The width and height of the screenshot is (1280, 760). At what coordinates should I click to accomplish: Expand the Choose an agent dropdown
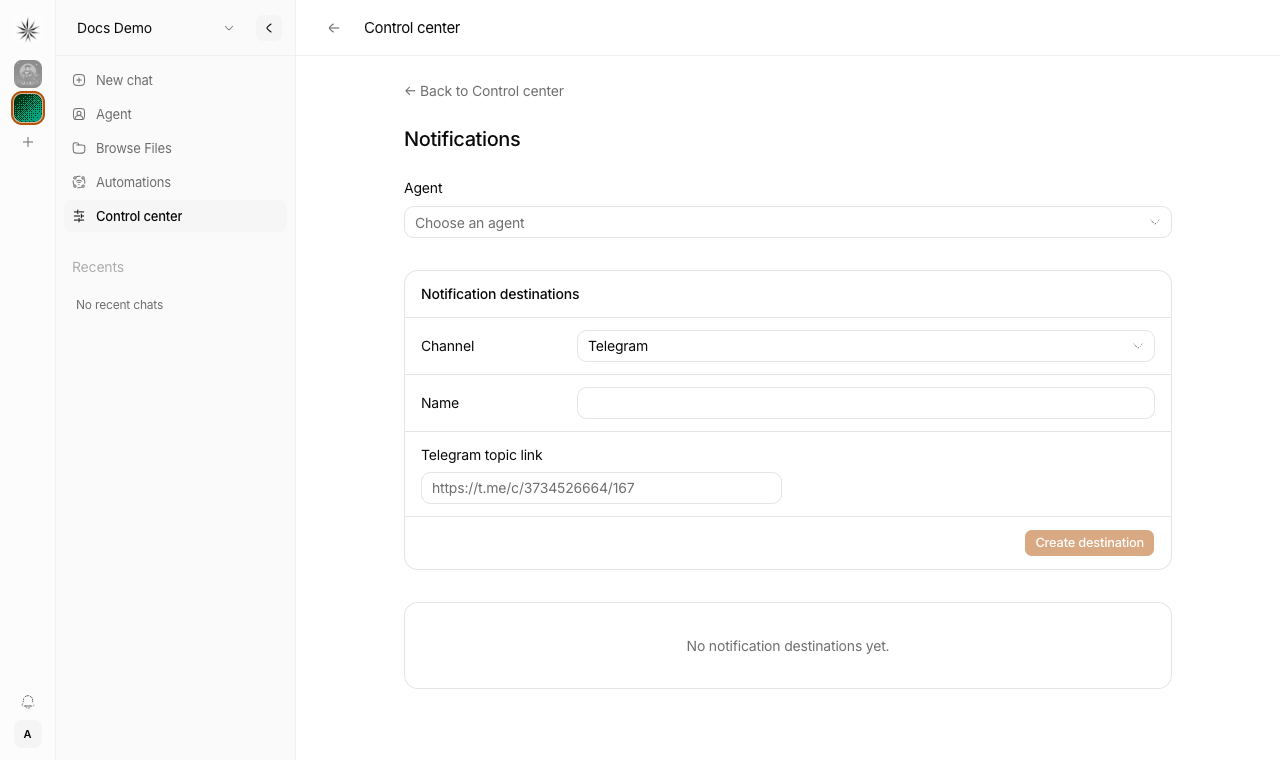coord(788,222)
